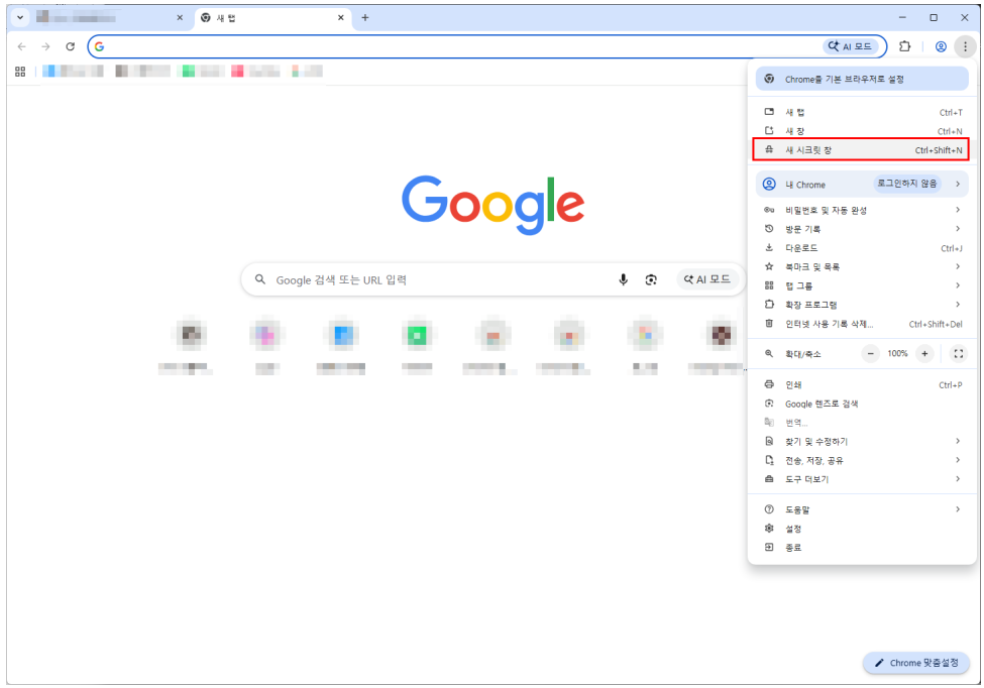Start voice search with microphone icon

click(623, 280)
